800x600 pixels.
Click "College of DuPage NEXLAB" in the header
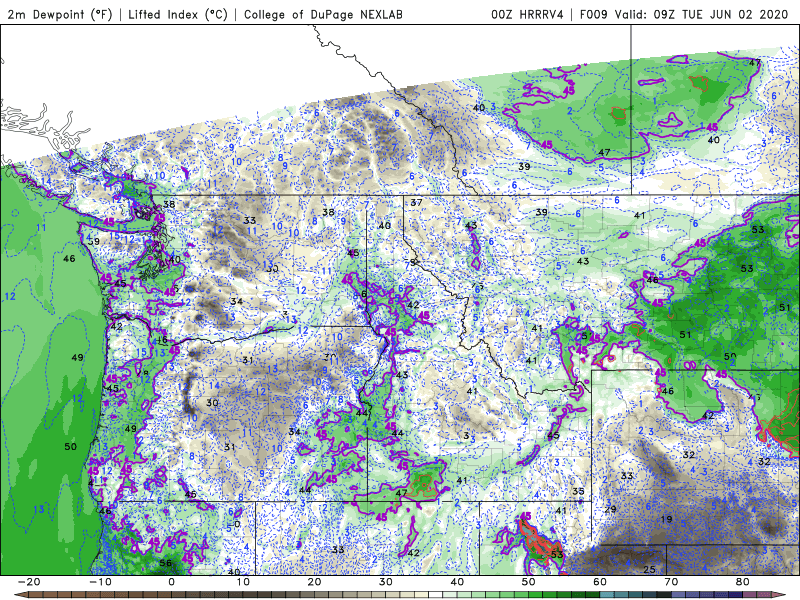323,14
